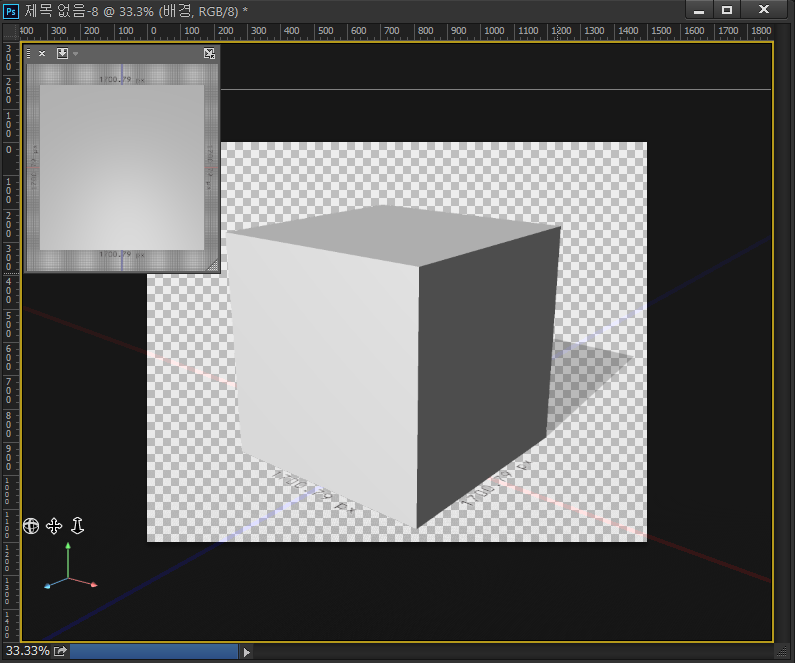This screenshot has height=663, width=795.
Task: Select the Dolly 3D camera icon
Action: 77,526
